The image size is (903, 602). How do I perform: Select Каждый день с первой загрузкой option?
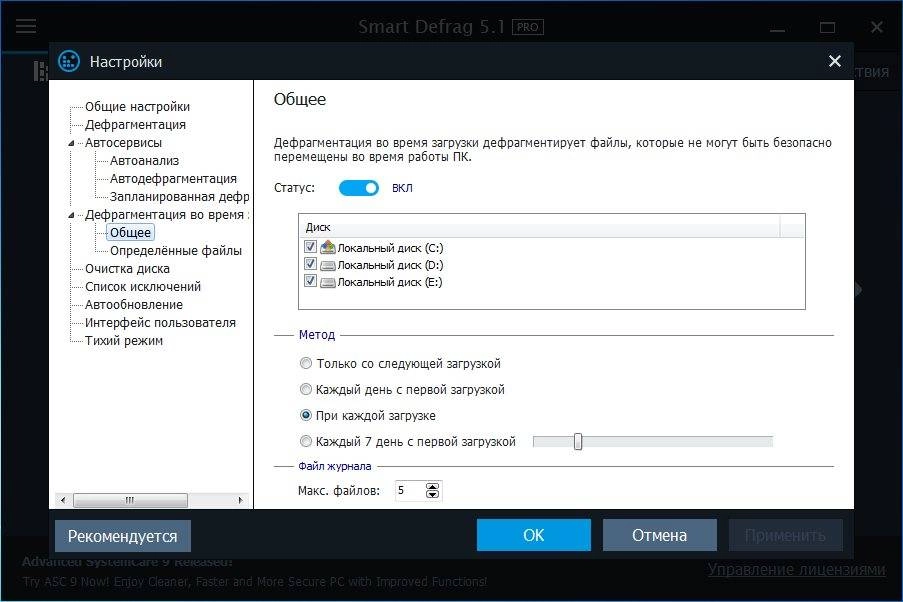306,389
